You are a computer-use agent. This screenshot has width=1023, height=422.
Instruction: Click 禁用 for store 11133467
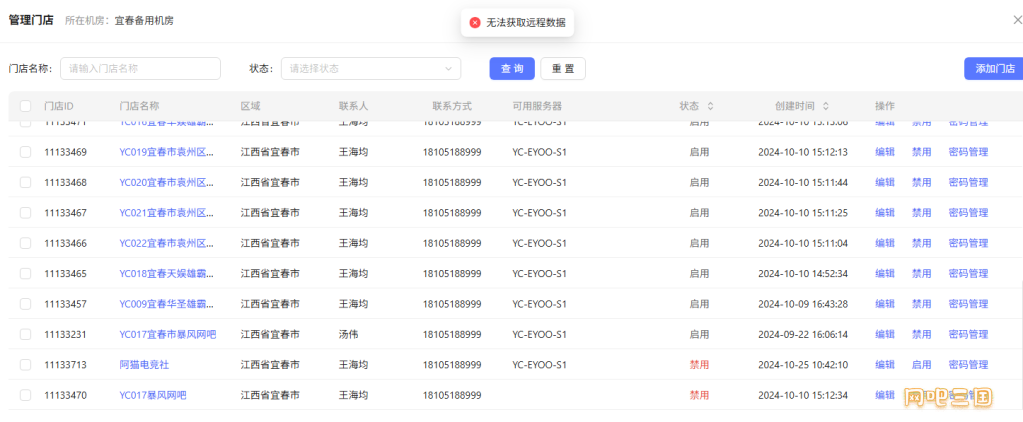pyautogui.click(x=921, y=213)
